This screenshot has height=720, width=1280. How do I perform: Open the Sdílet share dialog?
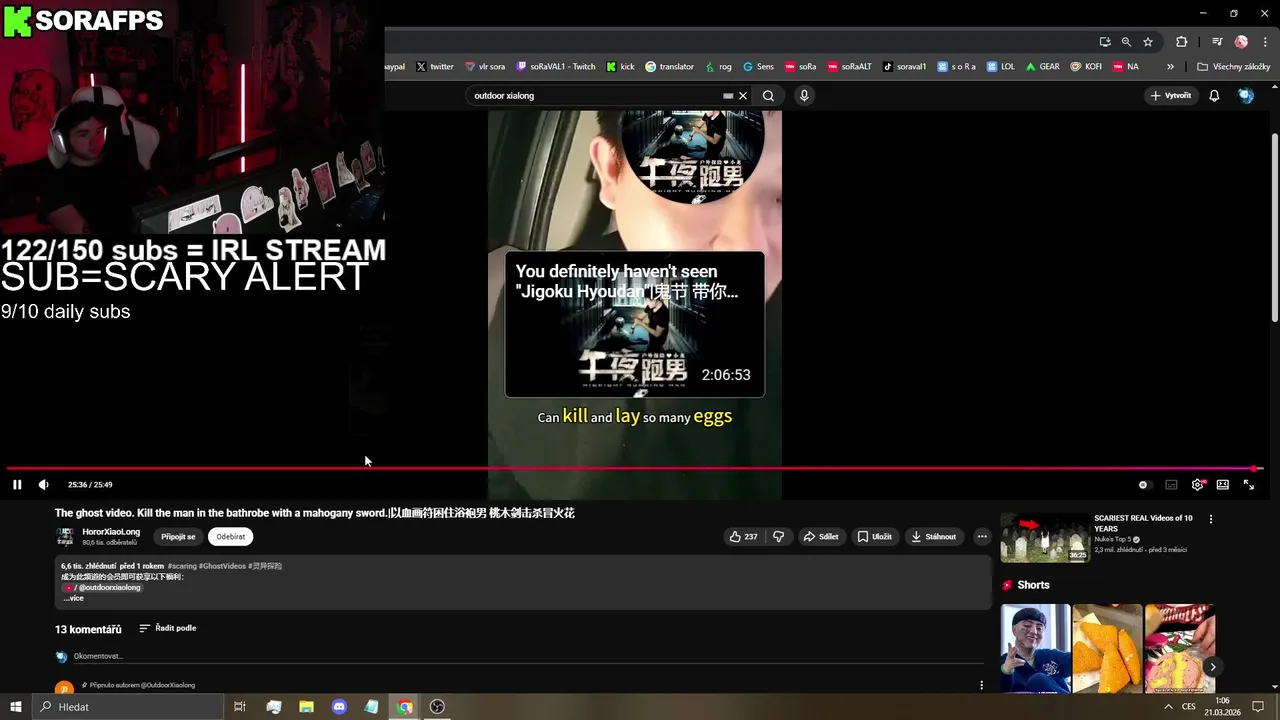click(820, 537)
